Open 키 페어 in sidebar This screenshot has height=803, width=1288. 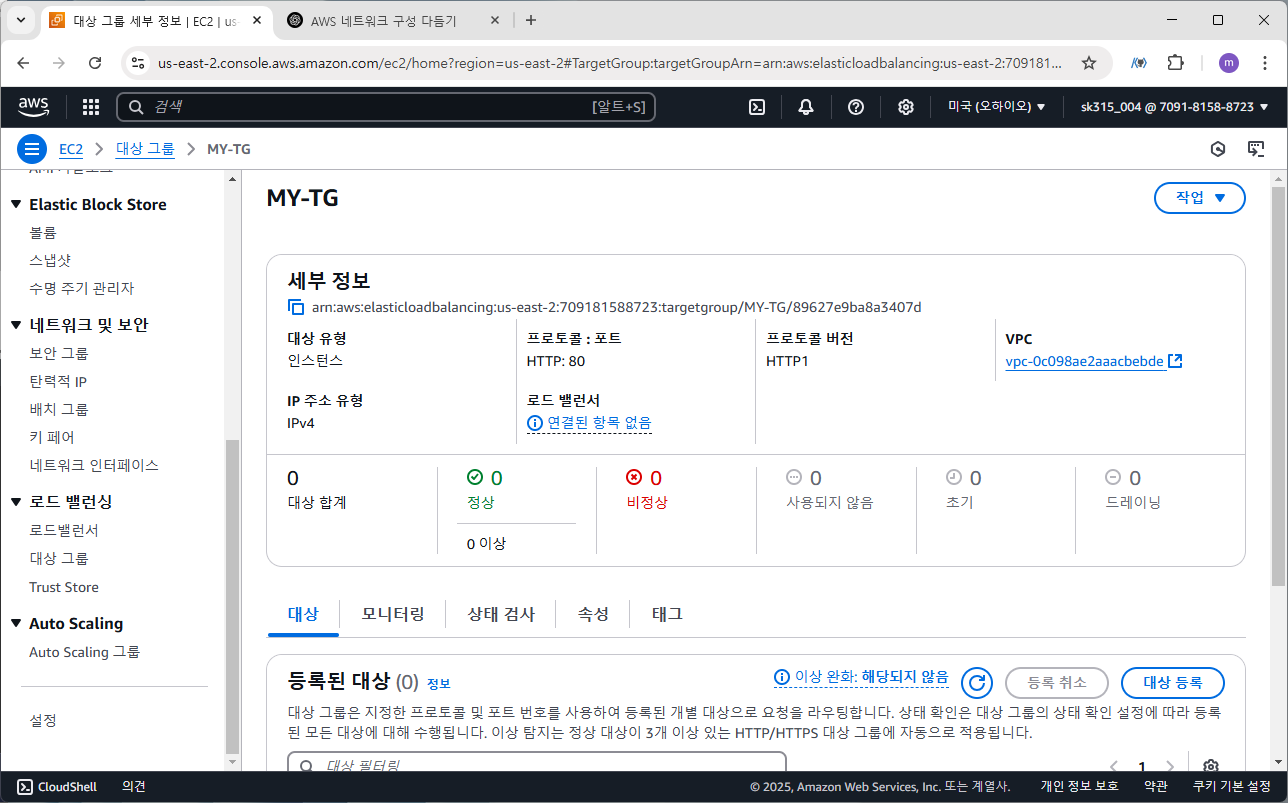coord(52,437)
